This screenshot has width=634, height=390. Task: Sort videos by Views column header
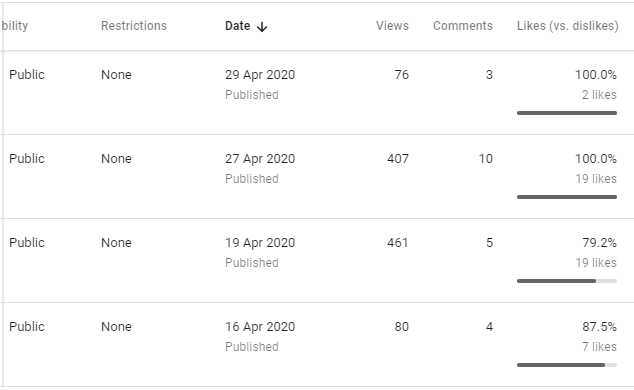[x=392, y=26]
